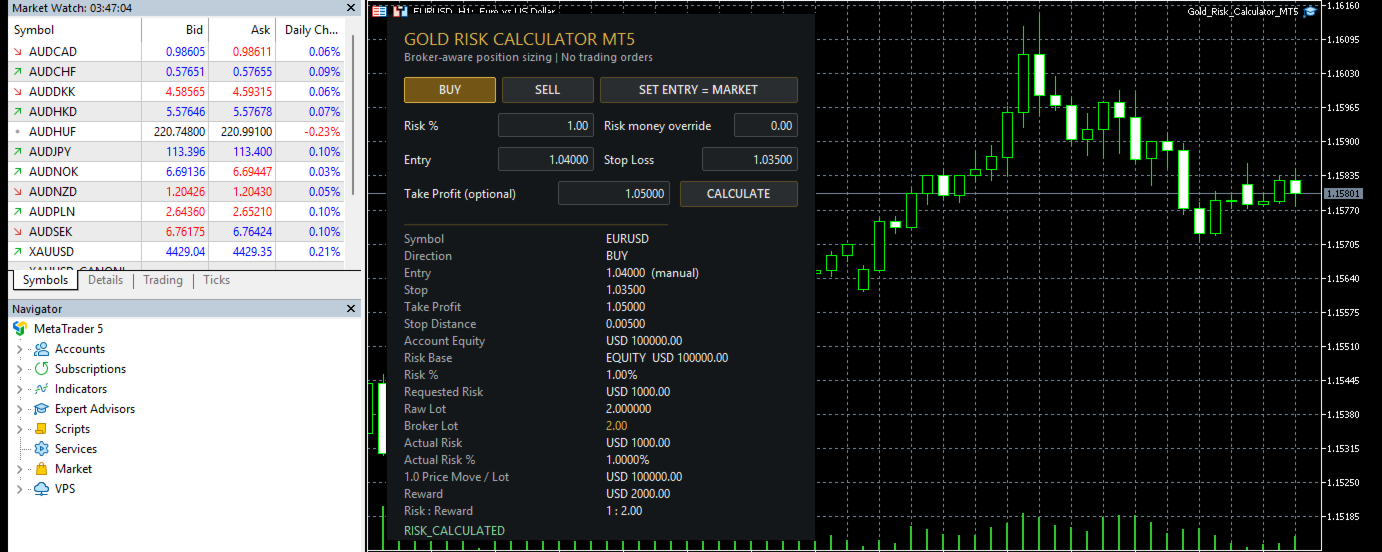1382x552 pixels.
Task: Select the BUY direction toggle
Action: [450, 90]
